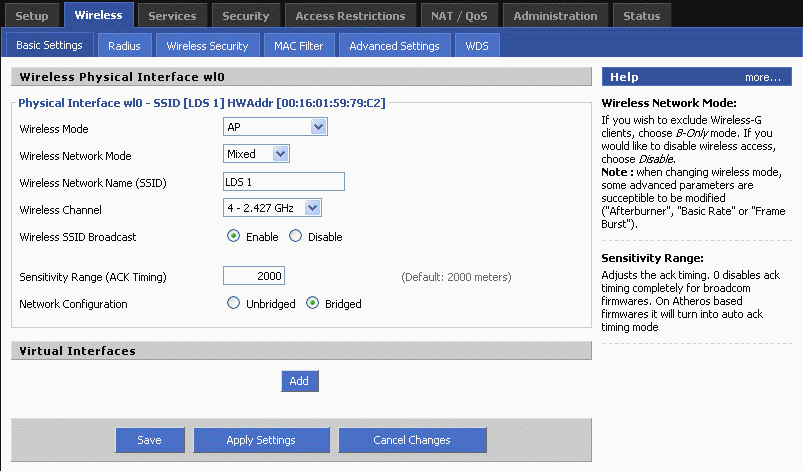Click the Wireless Network Name SSID field

click(x=284, y=181)
